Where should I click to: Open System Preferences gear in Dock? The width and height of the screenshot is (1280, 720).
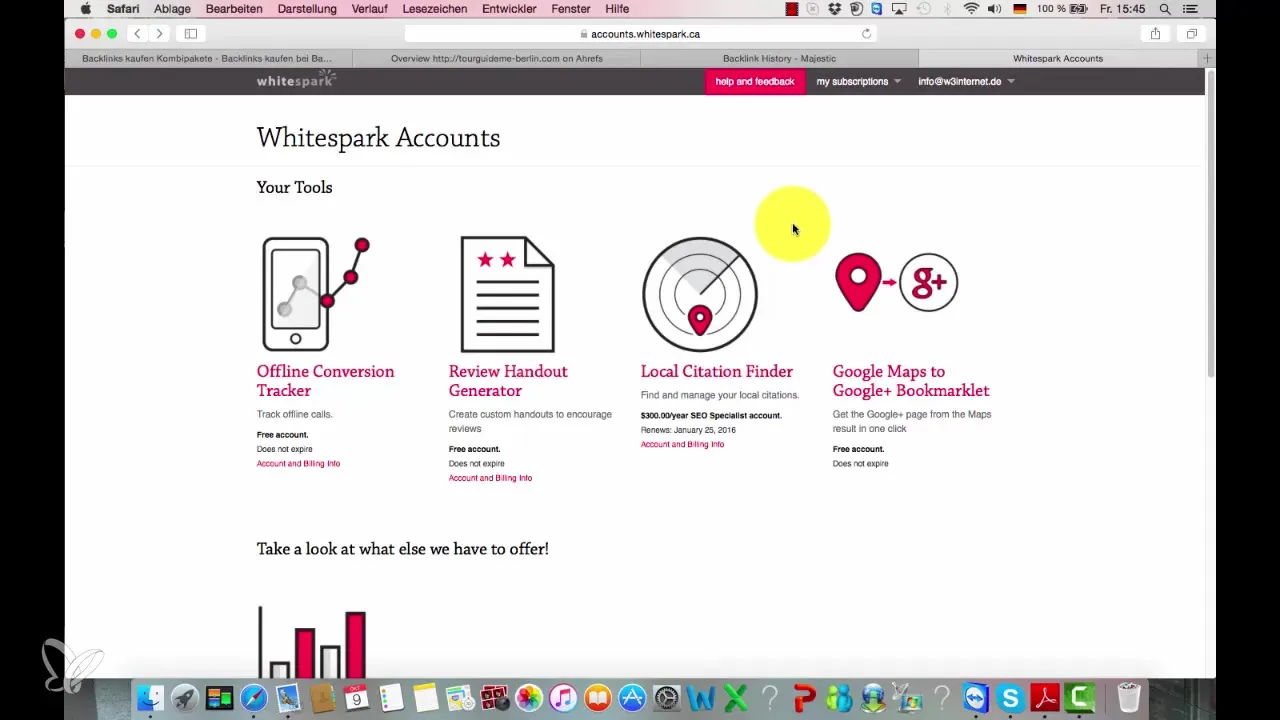(x=666, y=698)
